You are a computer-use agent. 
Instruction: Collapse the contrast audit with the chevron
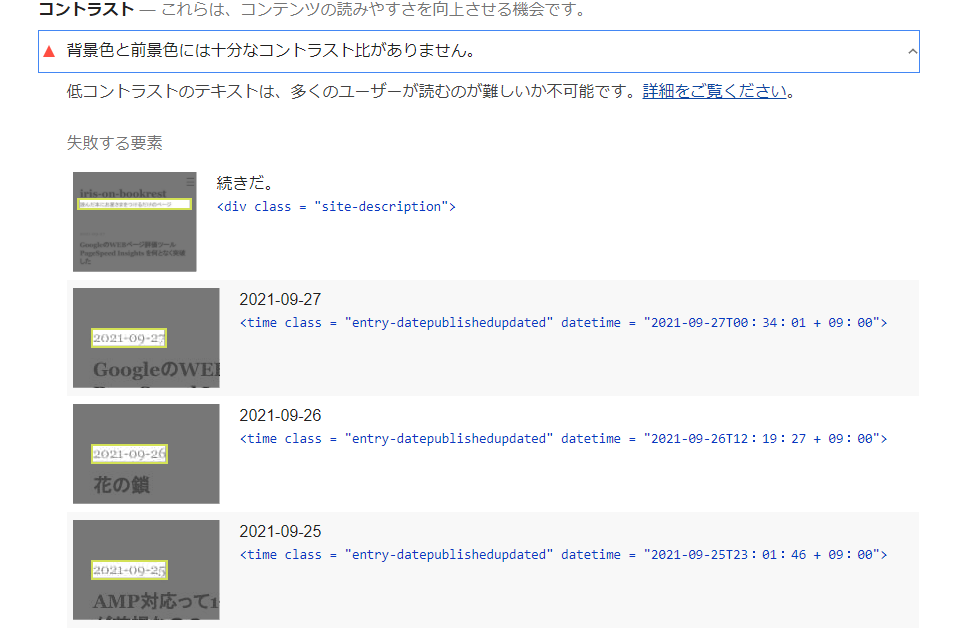pyautogui.click(x=911, y=51)
